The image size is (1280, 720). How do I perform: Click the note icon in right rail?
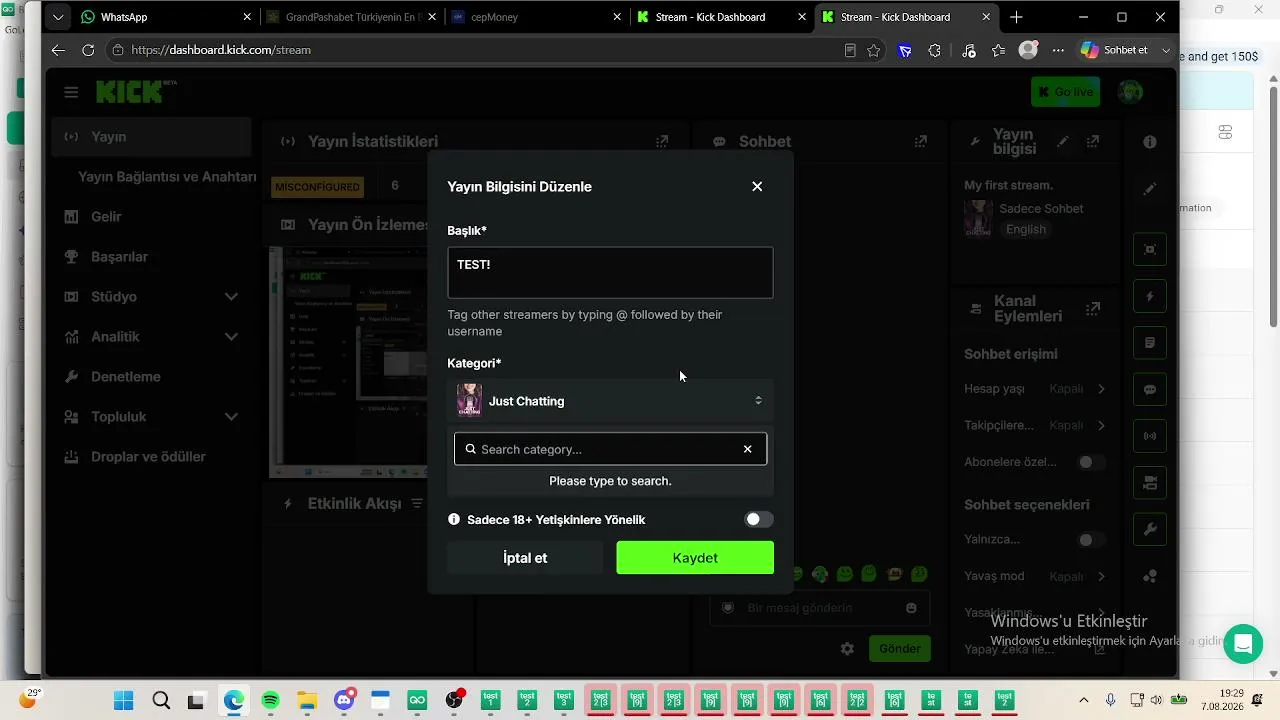[x=1150, y=343]
